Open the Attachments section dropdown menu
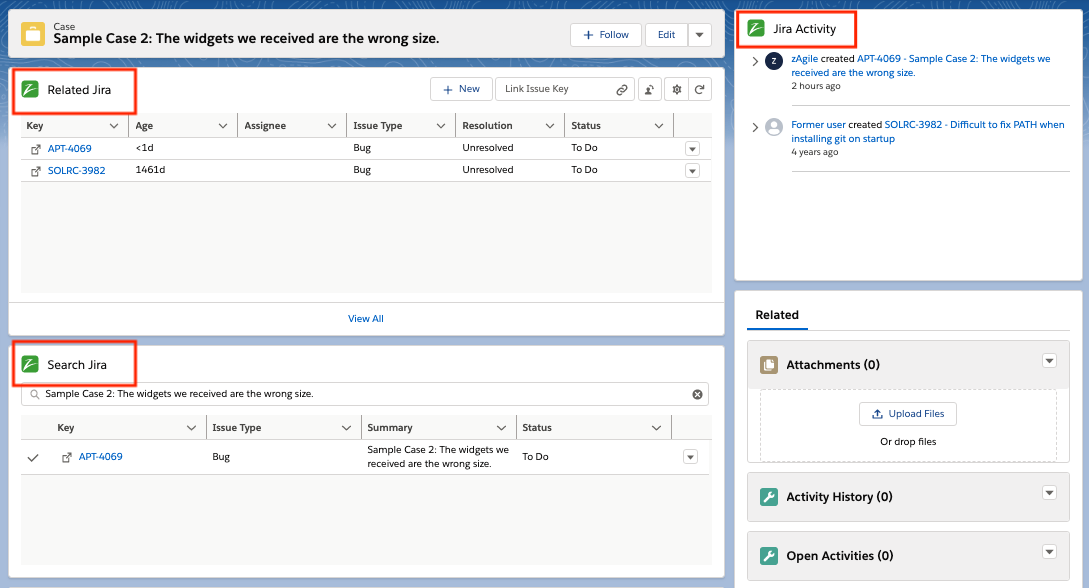The image size is (1089, 588). pyautogui.click(x=1048, y=361)
